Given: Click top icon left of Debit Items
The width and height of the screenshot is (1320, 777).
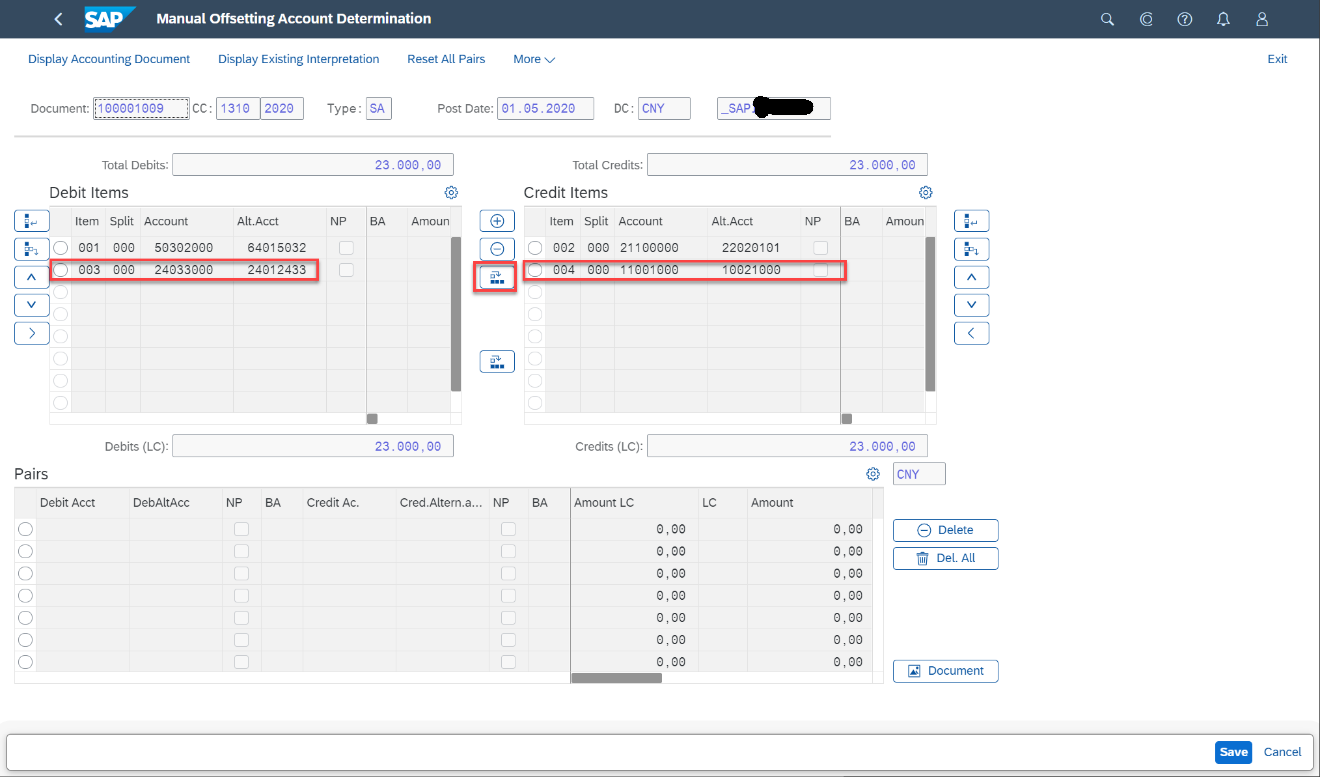Looking at the screenshot, I should coord(31,221).
